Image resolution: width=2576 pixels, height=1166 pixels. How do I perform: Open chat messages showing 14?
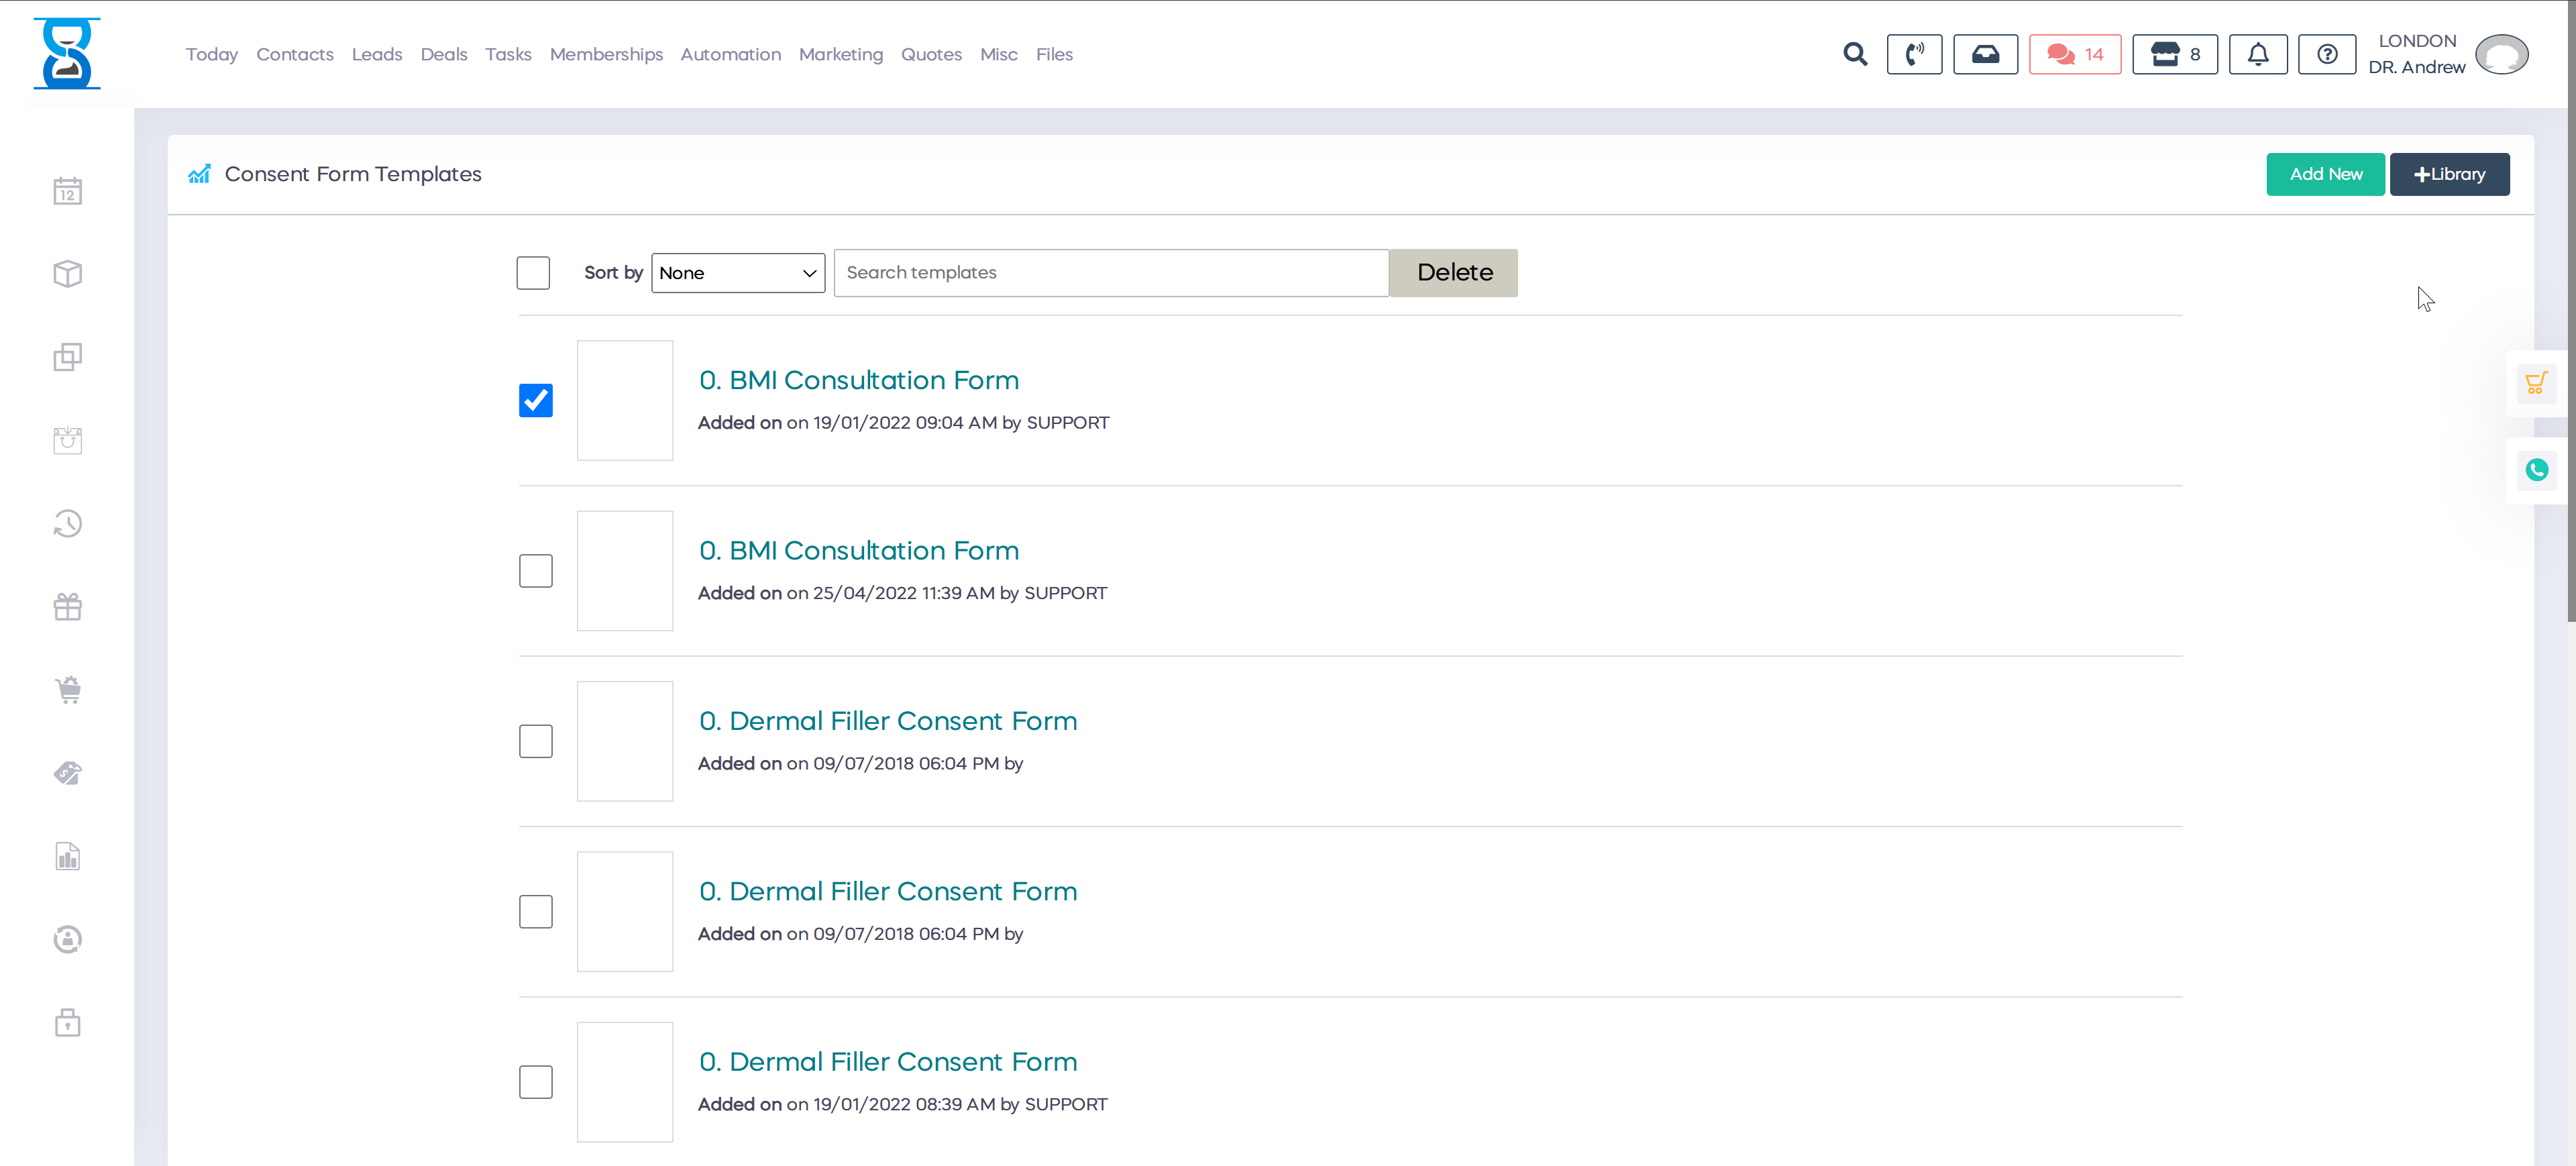[x=2074, y=54]
